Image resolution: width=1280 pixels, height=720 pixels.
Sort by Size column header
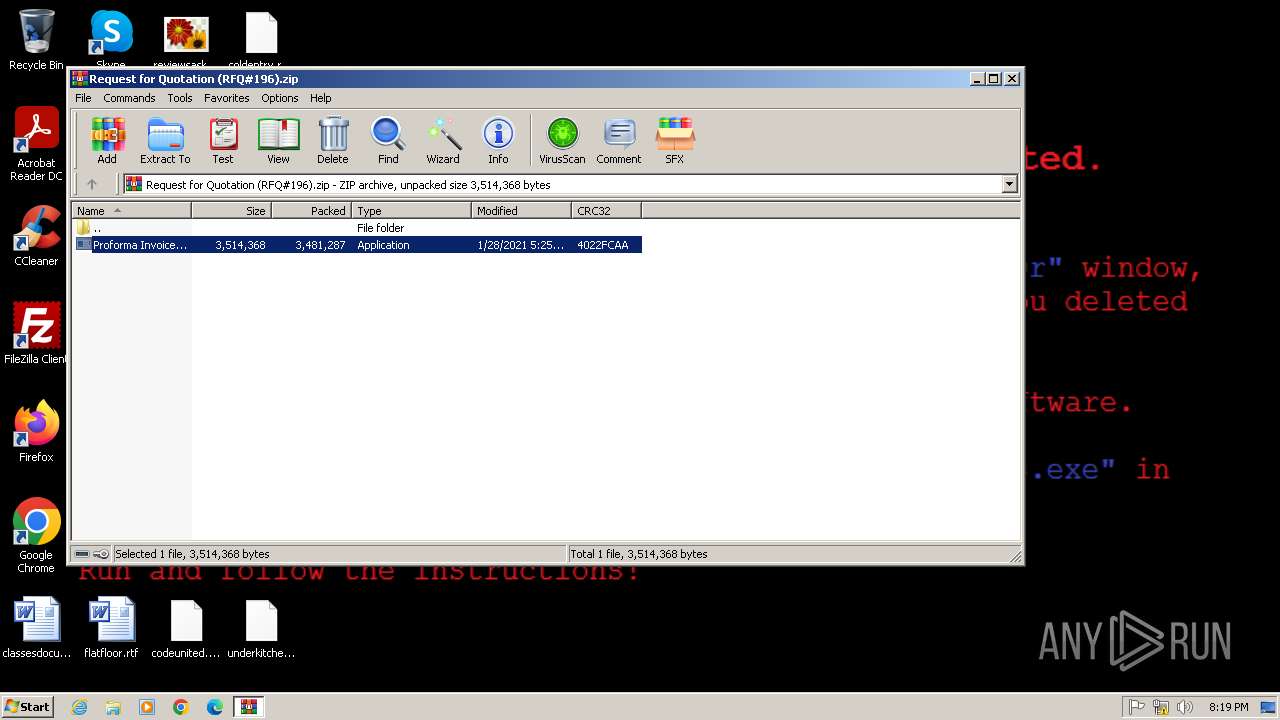[x=232, y=210]
